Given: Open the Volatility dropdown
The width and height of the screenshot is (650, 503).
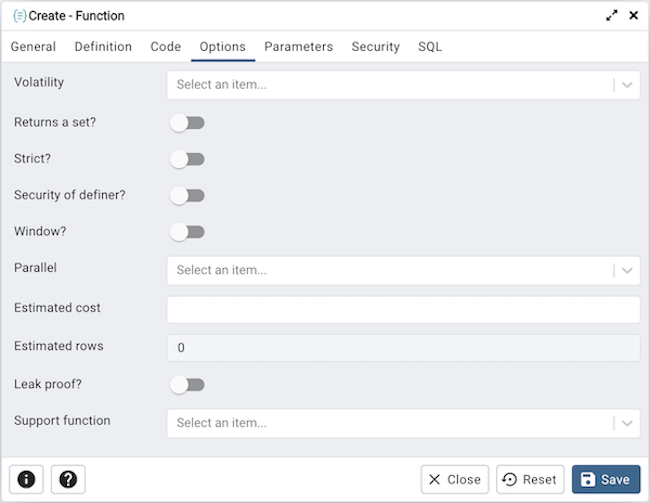Looking at the screenshot, I should [402, 85].
